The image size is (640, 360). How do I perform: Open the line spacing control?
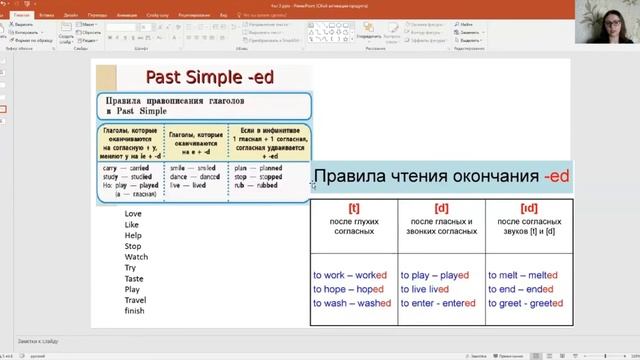(x=233, y=27)
